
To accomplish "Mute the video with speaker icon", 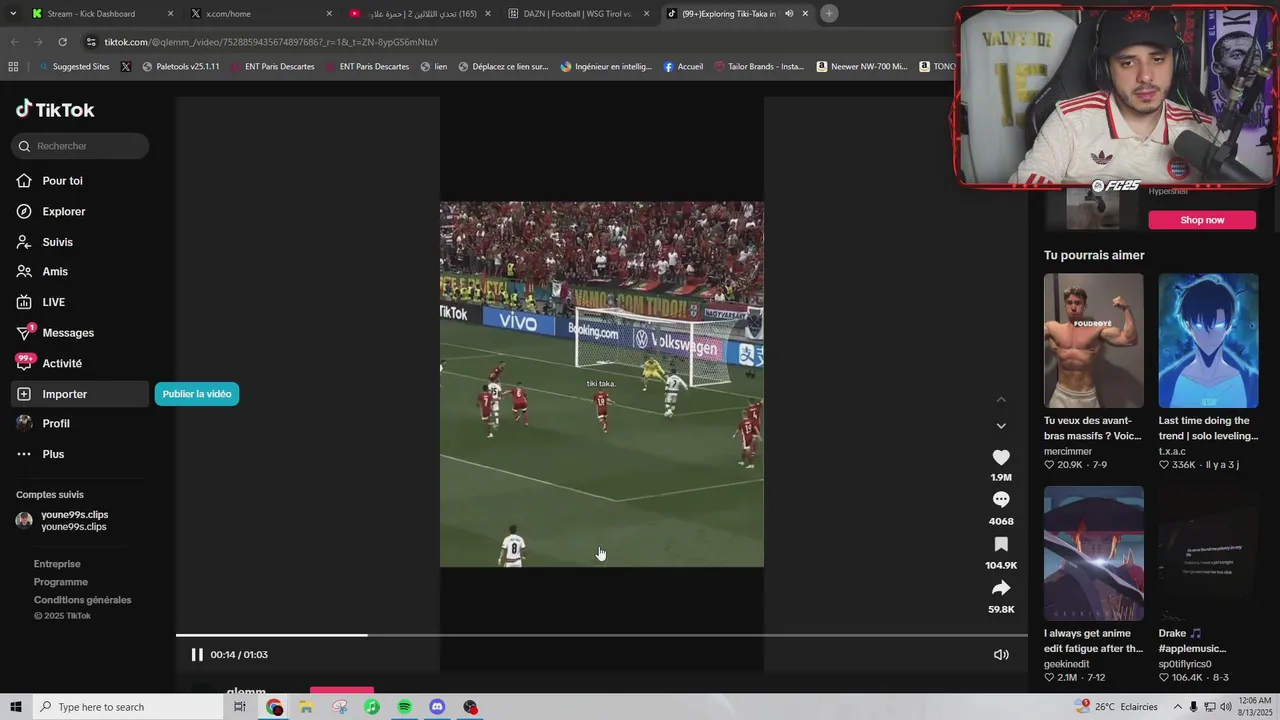I will [x=1001, y=655].
